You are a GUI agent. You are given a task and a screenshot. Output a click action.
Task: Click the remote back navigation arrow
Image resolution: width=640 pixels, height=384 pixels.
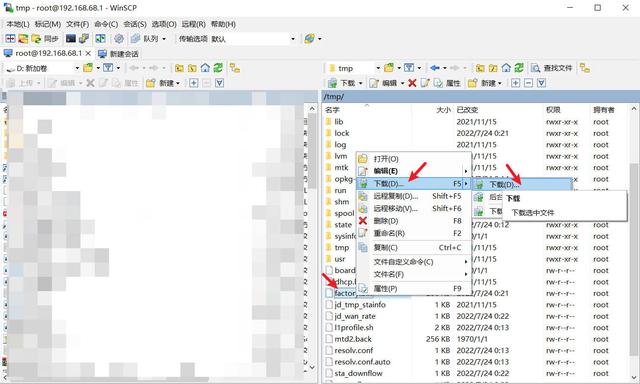pos(435,68)
